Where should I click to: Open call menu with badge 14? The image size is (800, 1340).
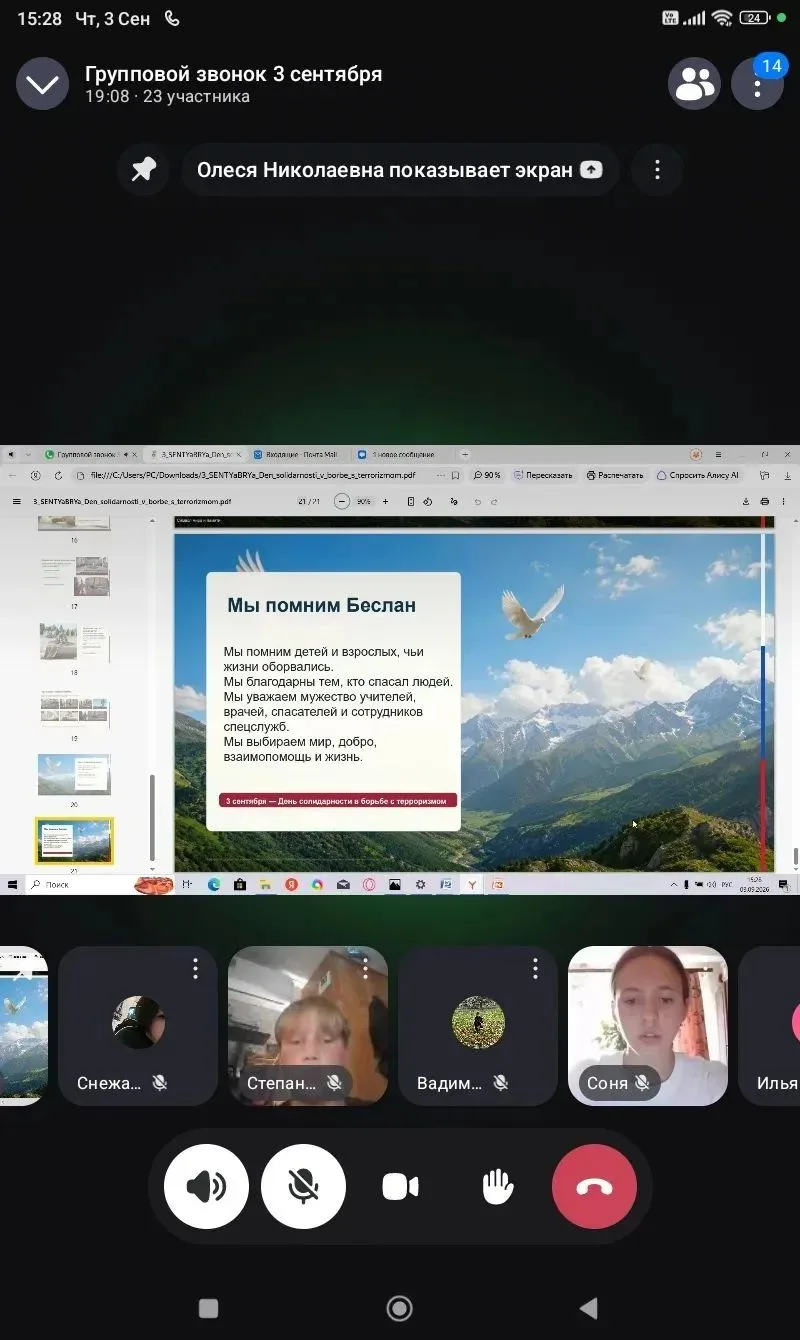point(758,84)
